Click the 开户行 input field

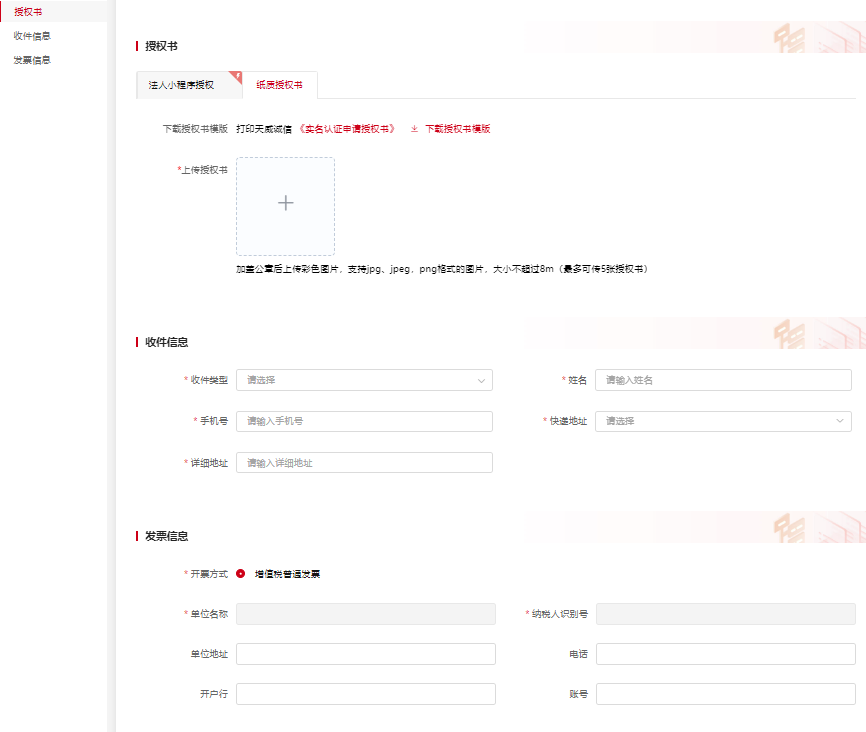coord(365,694)
